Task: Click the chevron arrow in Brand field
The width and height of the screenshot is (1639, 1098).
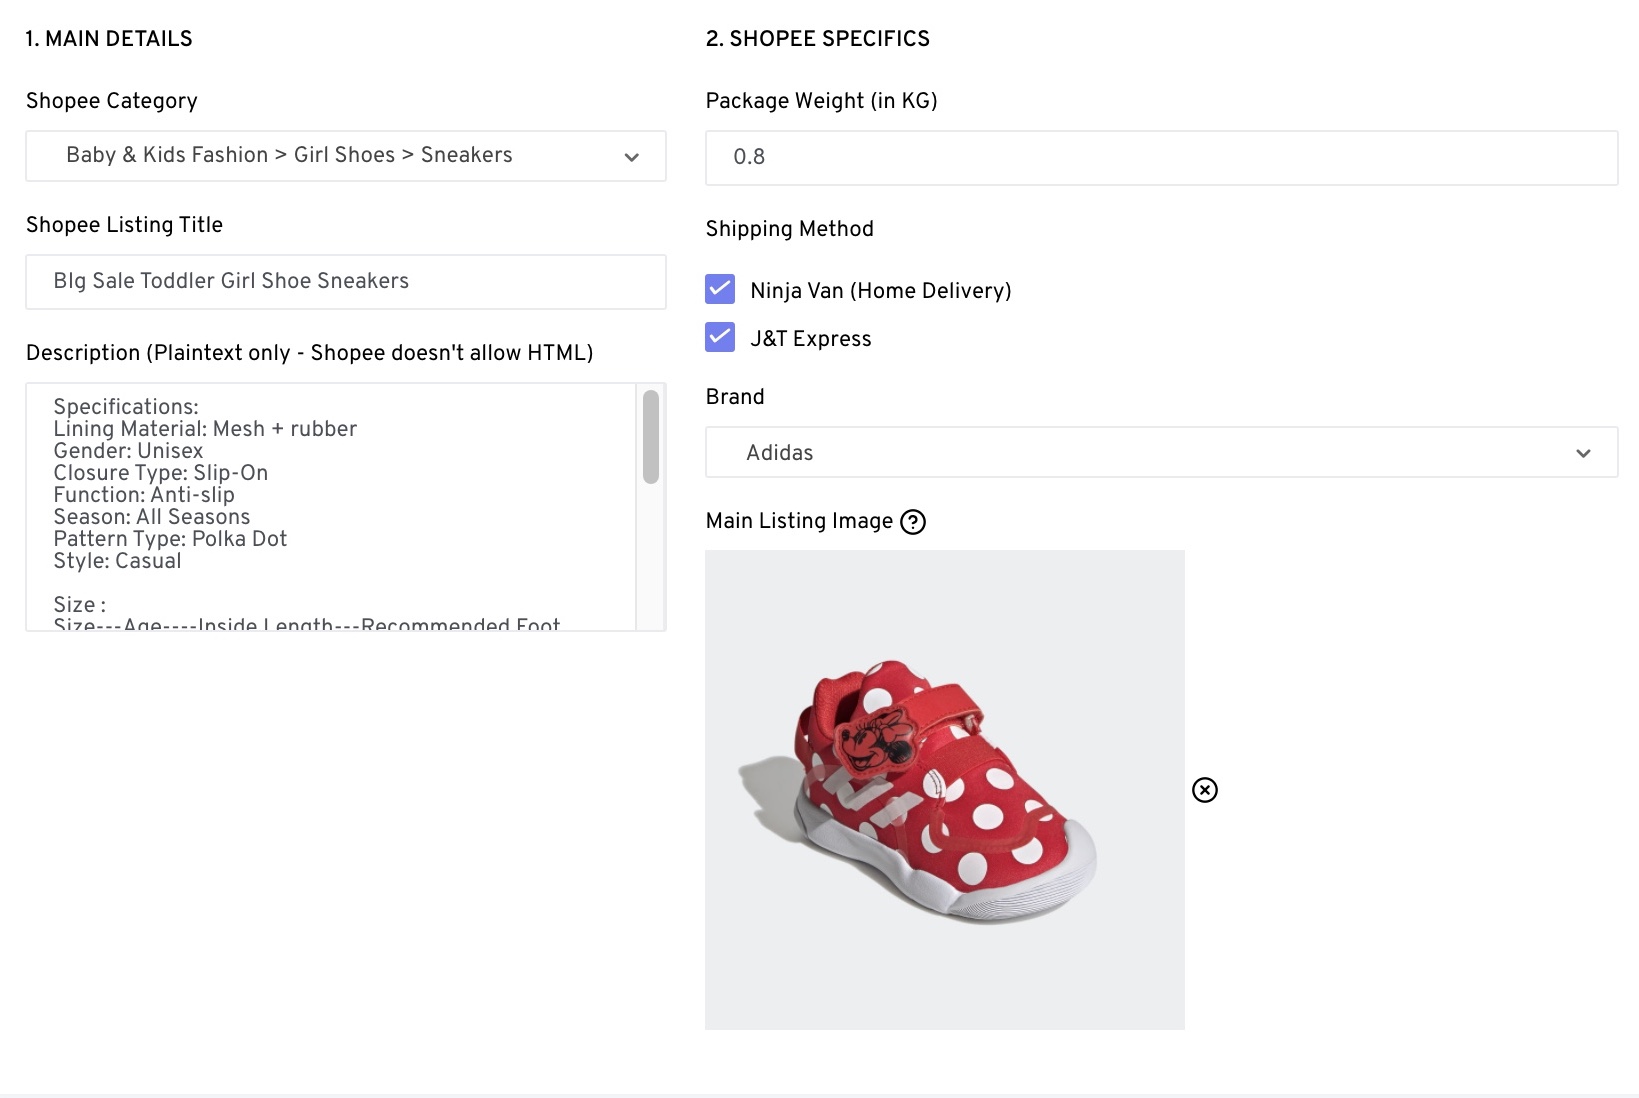Action: [x=1583, y=453]
